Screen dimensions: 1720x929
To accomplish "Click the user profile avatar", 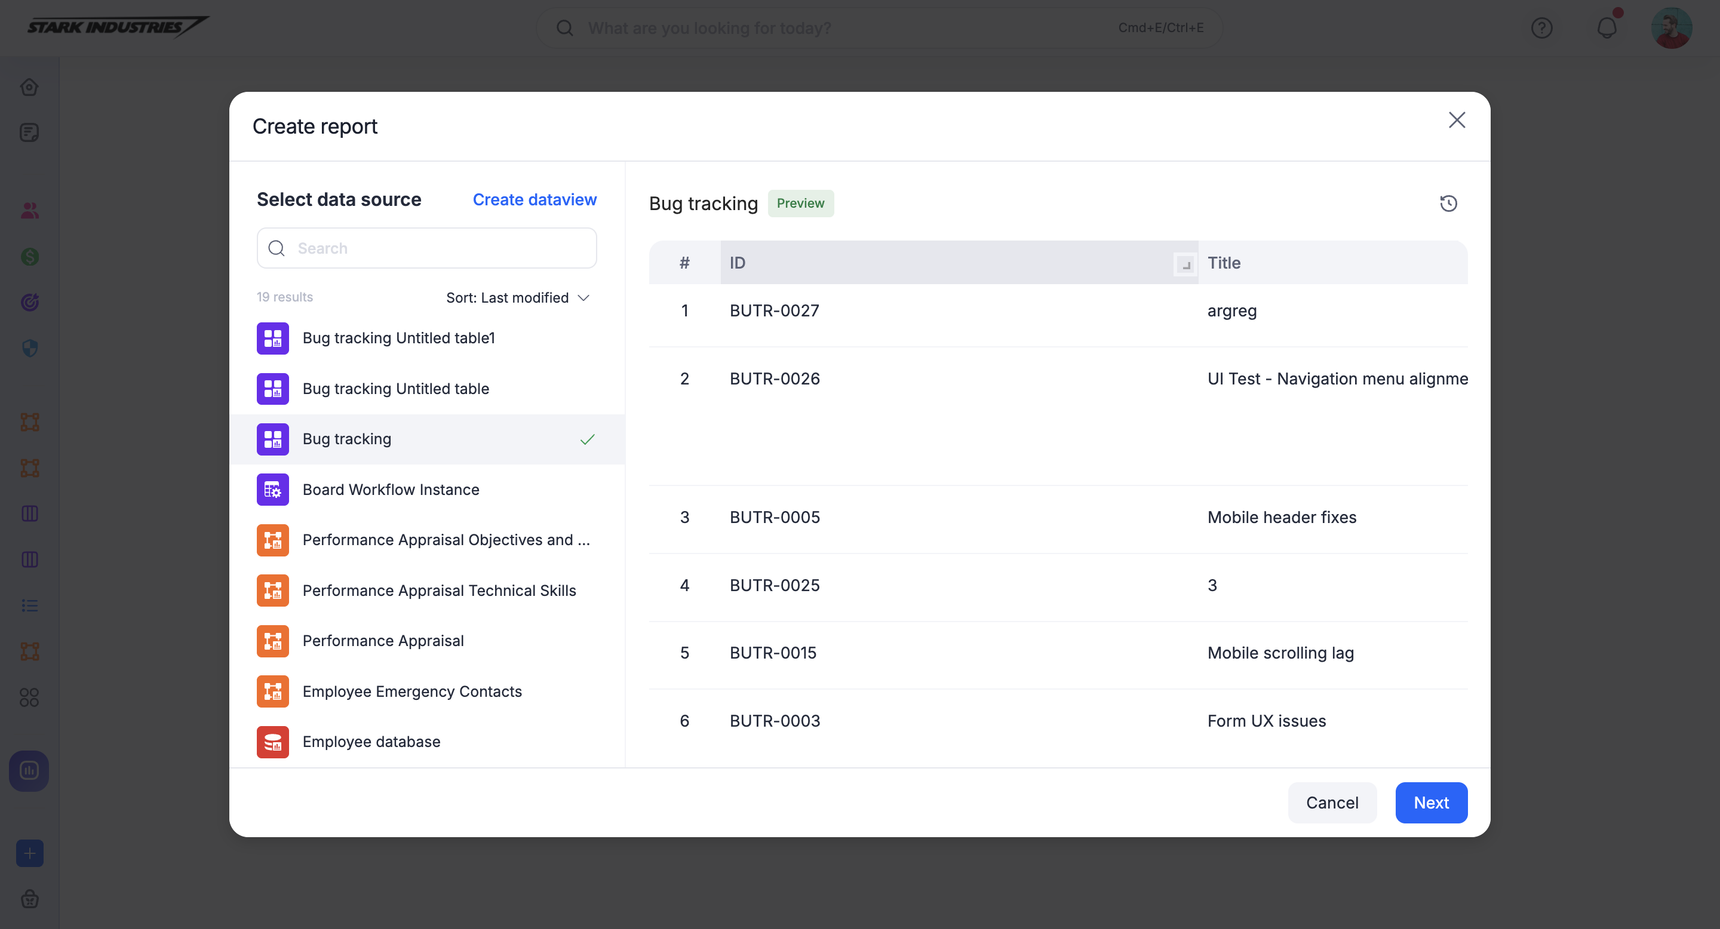I will (x=1671, y=28).
